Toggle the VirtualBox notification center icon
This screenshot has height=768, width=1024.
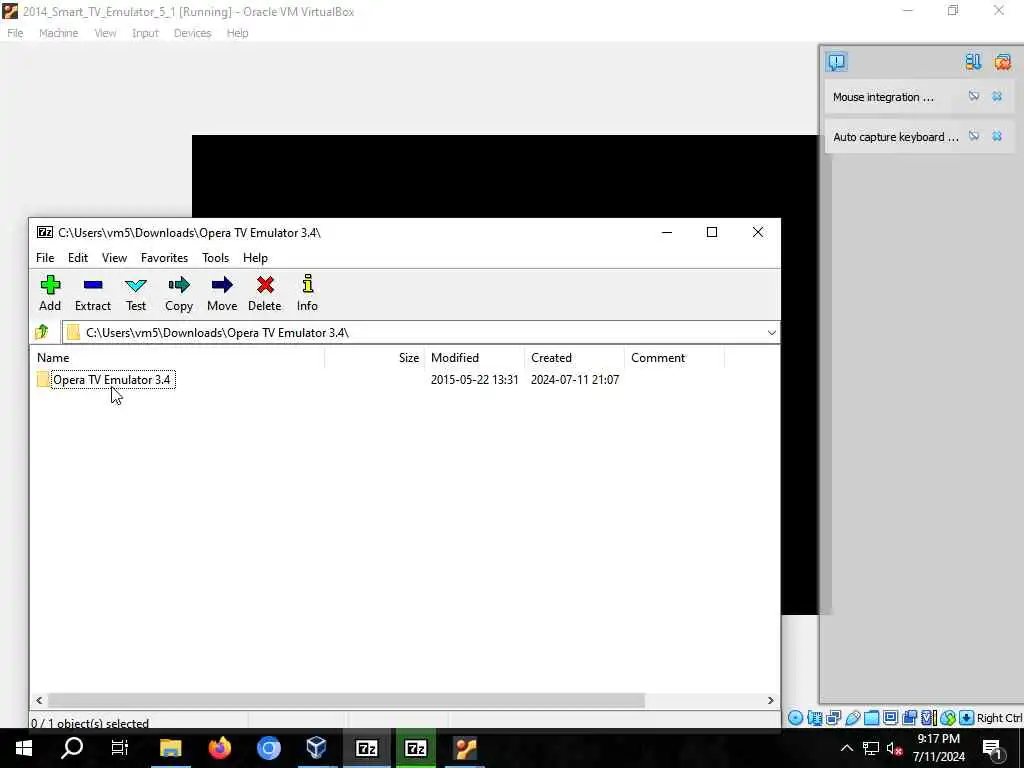pos(837,61)
